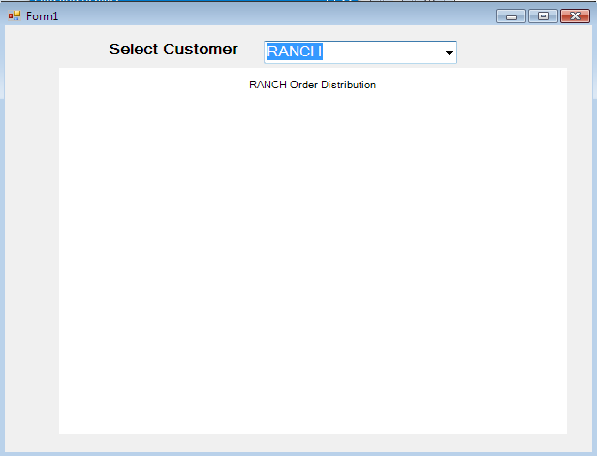Maximize the Form1 window
This screenshot has width=598, height=456.
pyautogui.click(x=543, y=16)
